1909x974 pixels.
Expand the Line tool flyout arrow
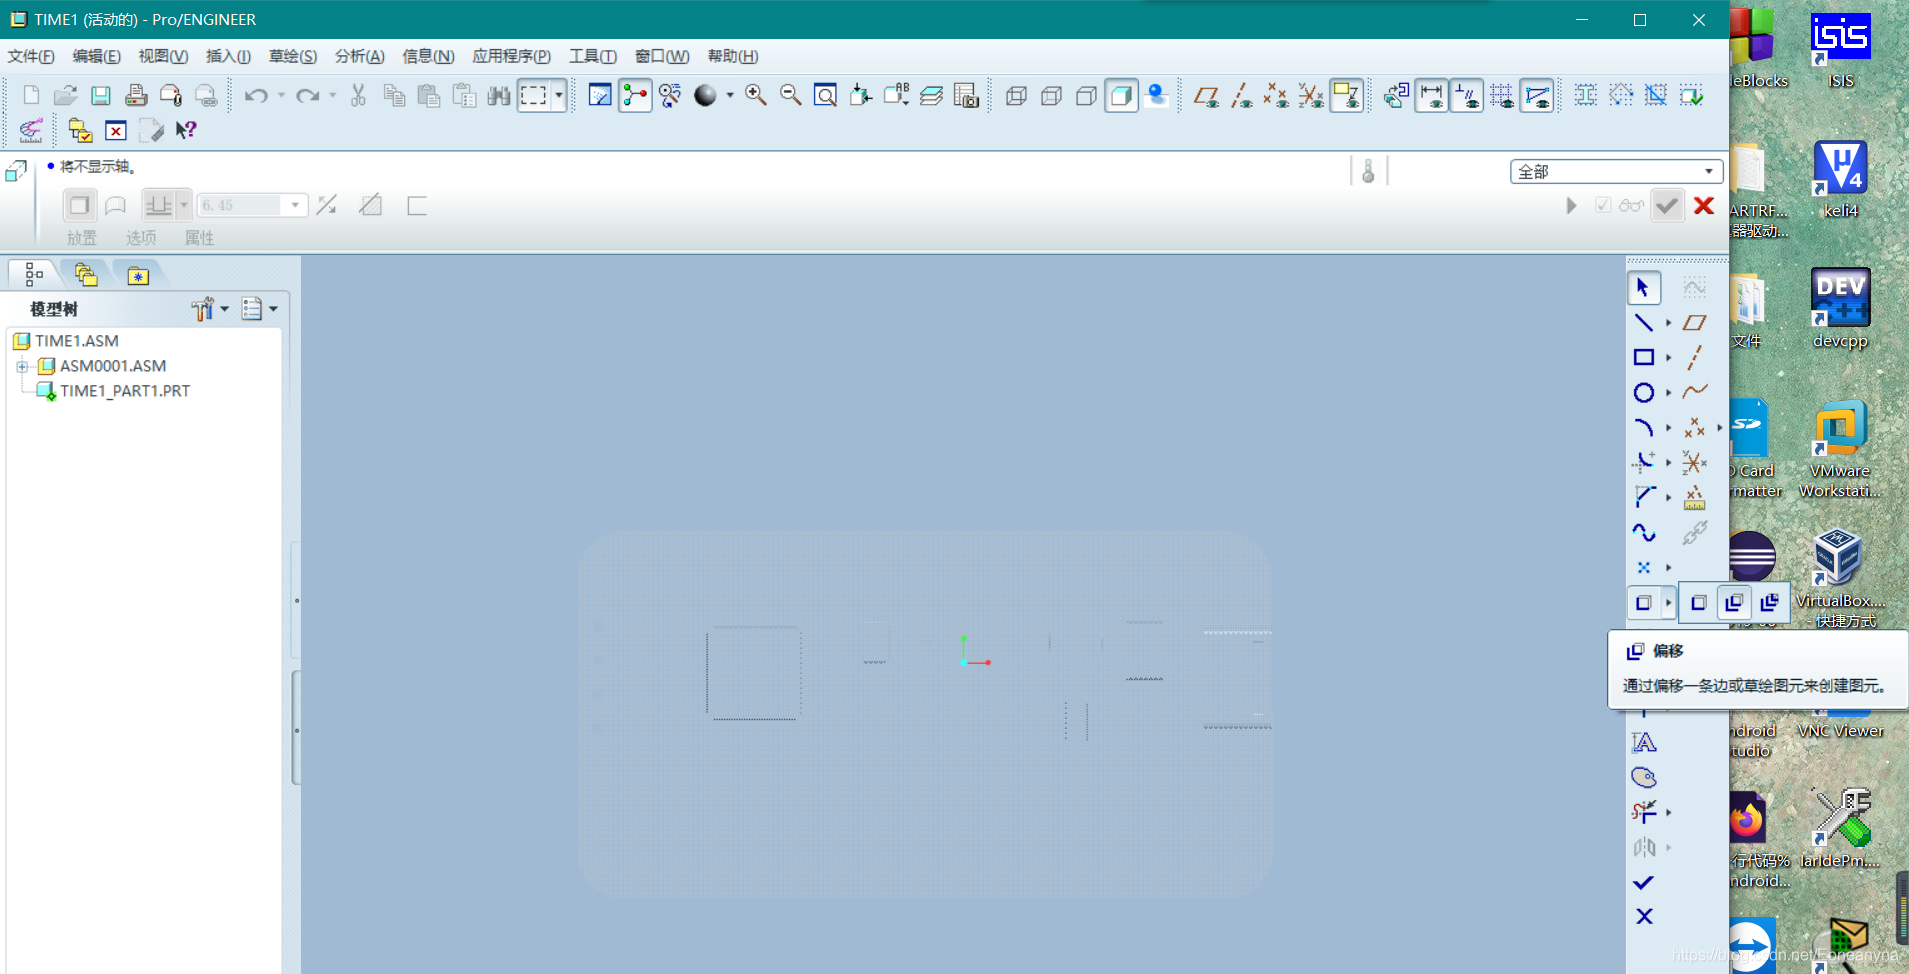(1668, 322)
